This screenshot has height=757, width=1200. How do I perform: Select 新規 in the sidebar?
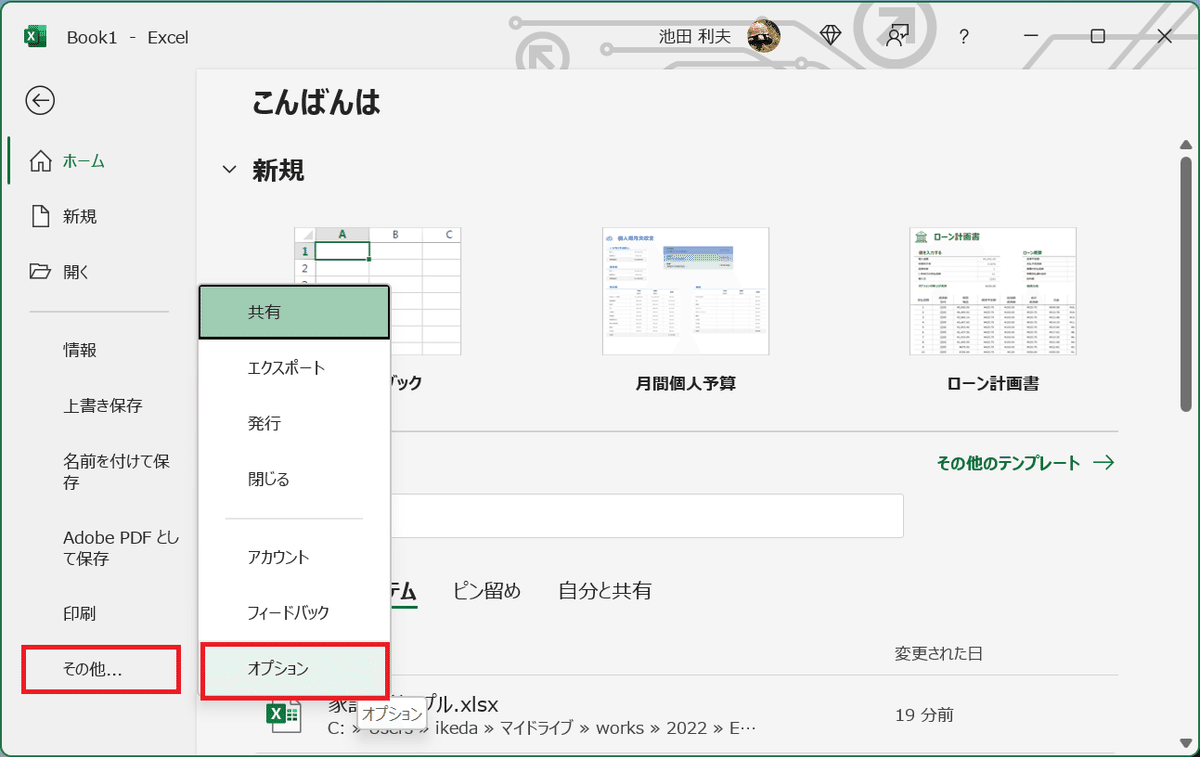(x=80, y=216)
